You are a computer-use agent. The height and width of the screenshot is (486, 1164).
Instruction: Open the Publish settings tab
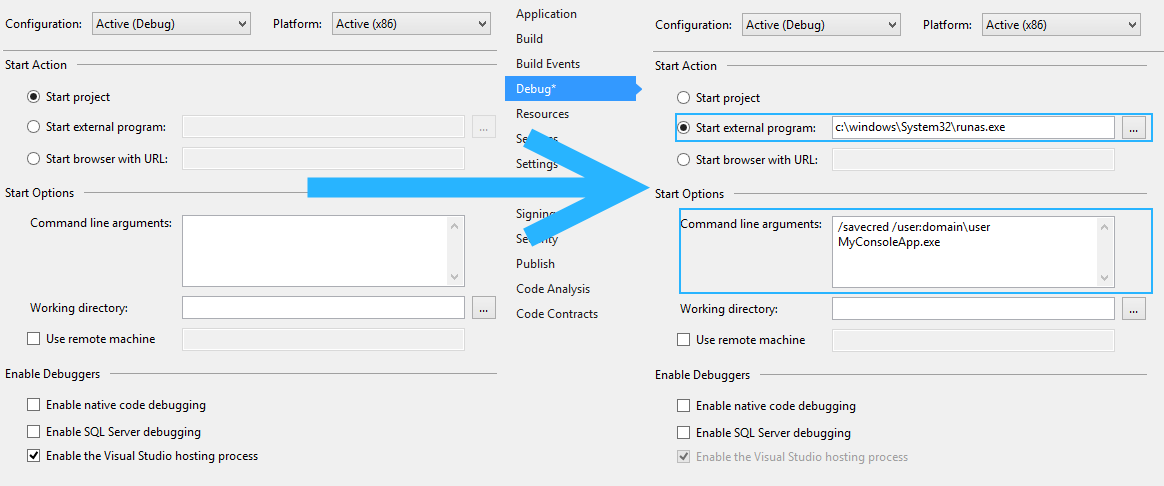(535, 264)
